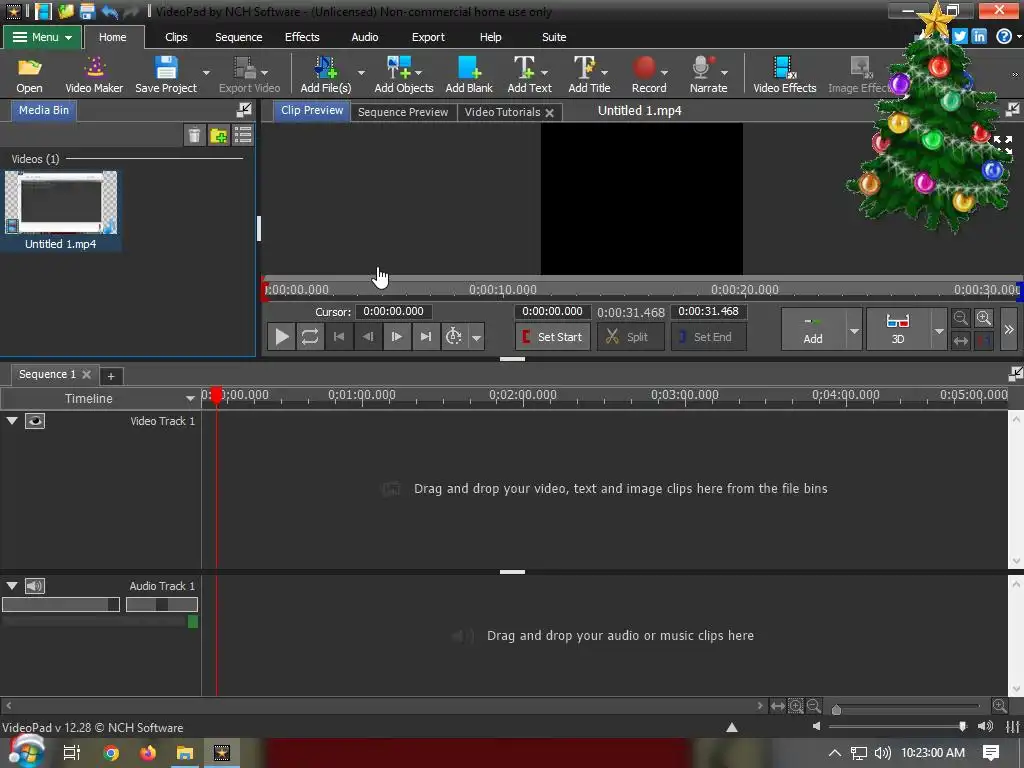Open the Add clip dropdown arrow

854,330
